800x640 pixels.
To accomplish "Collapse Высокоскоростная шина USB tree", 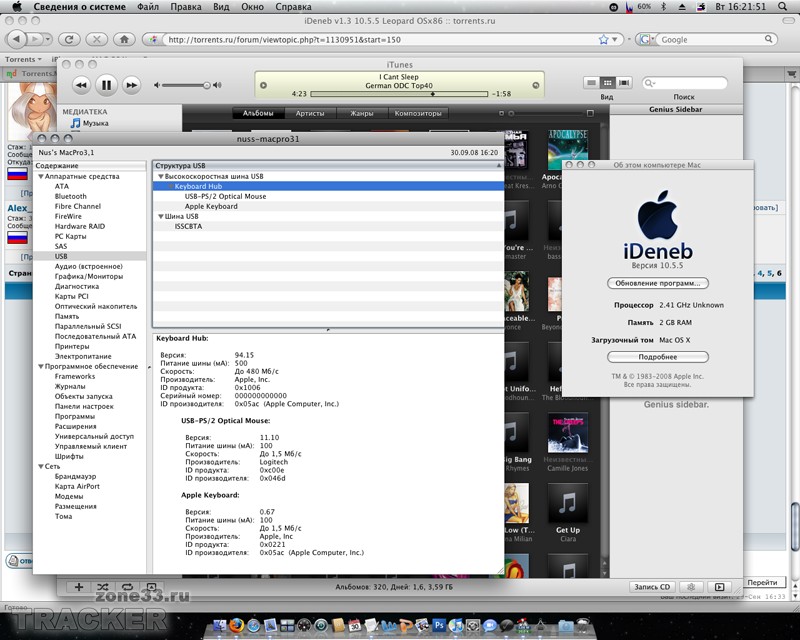I will point(160,177).
